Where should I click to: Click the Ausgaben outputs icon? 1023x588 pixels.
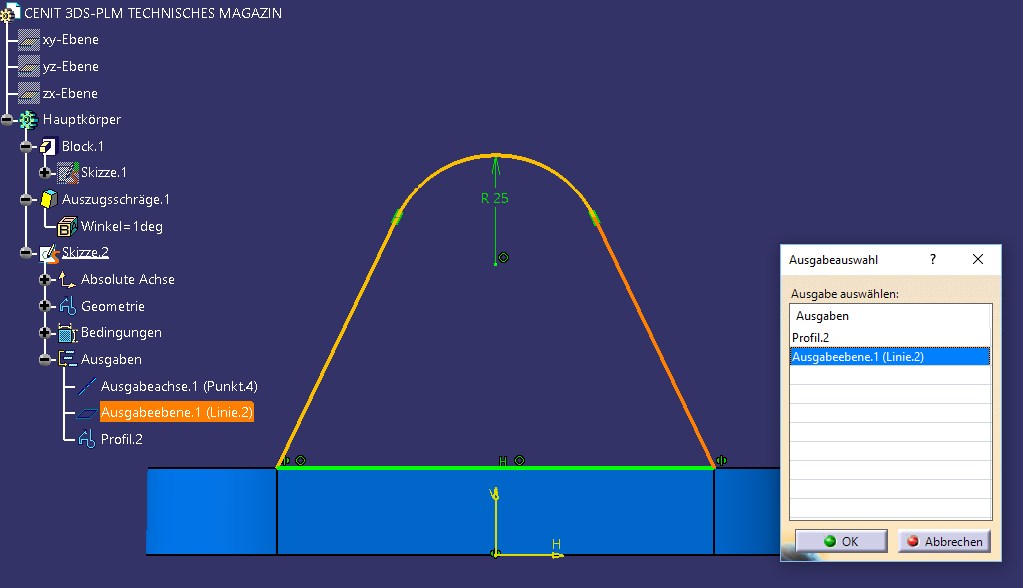(x=67, y=359)
